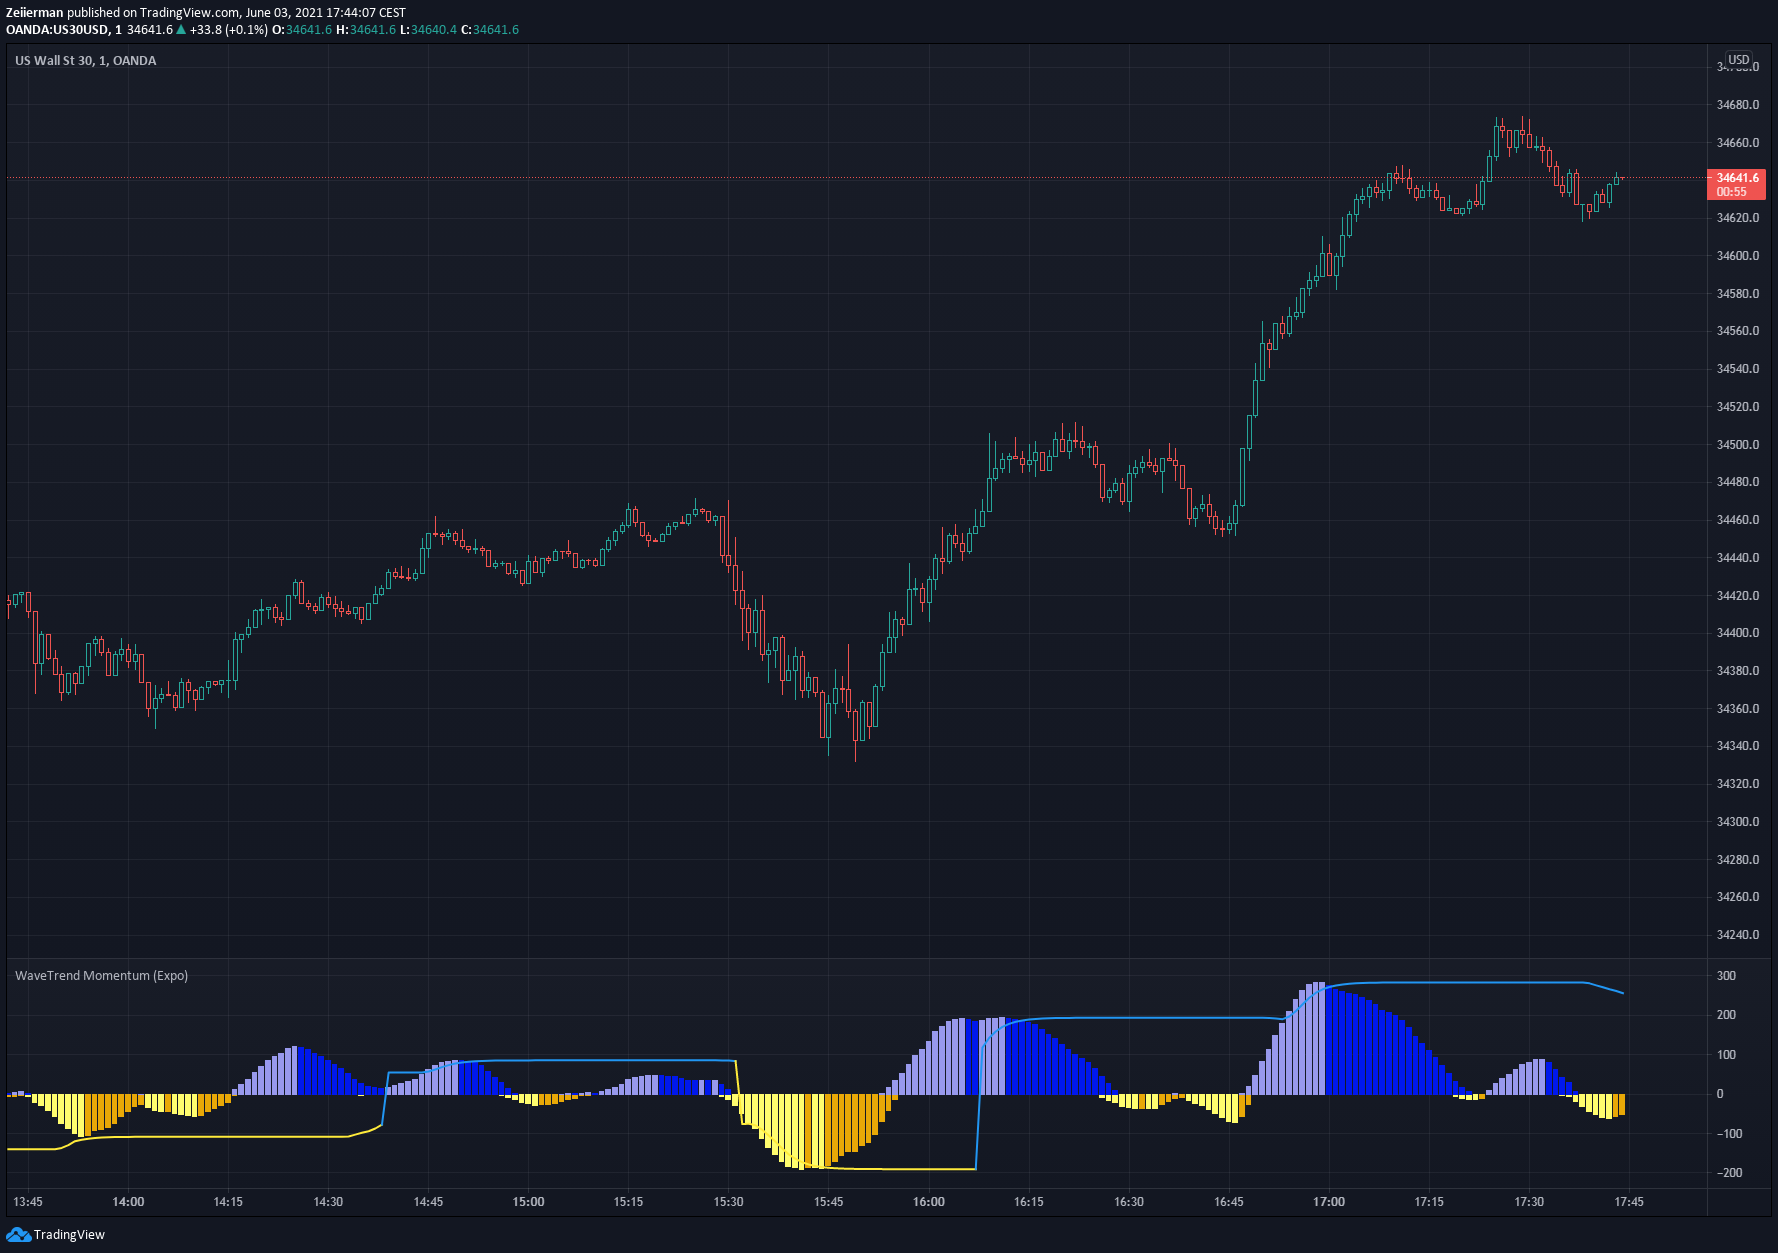1778x1253 pixels.
Task: Select the 16:00 time axis label
Action: (928, 1202)
